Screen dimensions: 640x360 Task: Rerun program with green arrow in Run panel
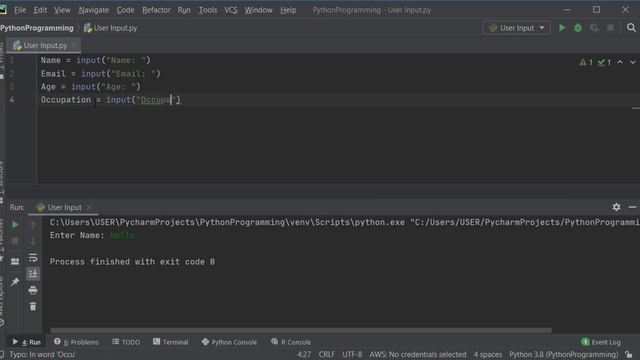[15, 225]
